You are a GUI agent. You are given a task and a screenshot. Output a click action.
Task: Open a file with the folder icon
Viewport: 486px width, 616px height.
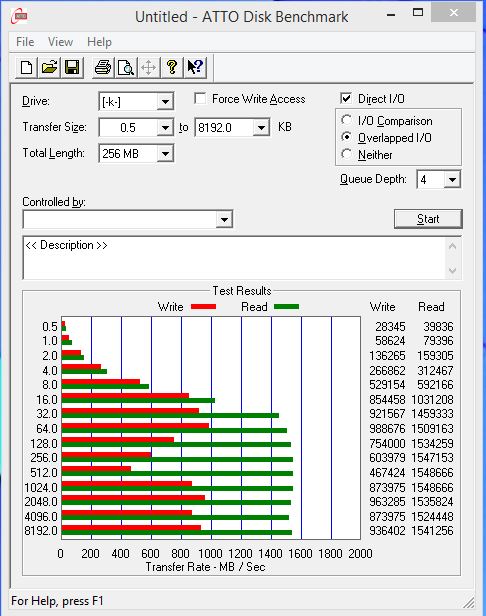click(x=49, y=67)
